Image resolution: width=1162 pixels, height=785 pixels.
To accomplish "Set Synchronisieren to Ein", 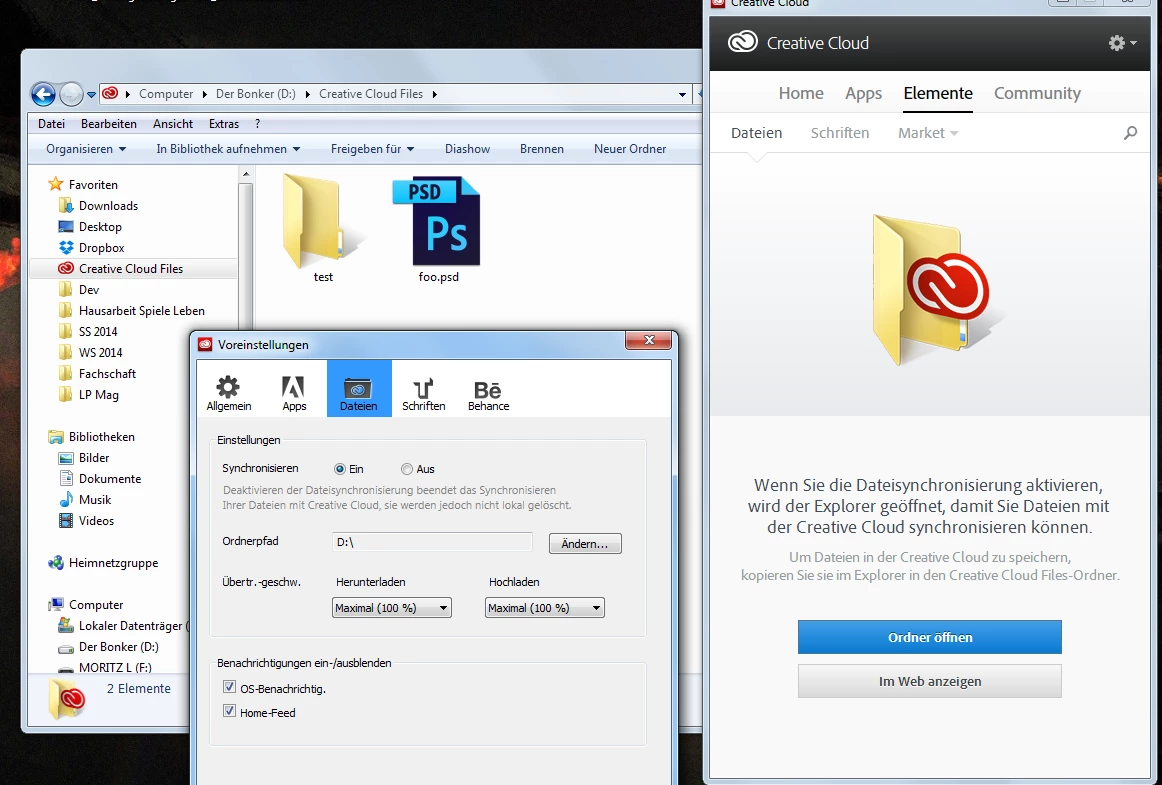I will [x=340, y=469].
